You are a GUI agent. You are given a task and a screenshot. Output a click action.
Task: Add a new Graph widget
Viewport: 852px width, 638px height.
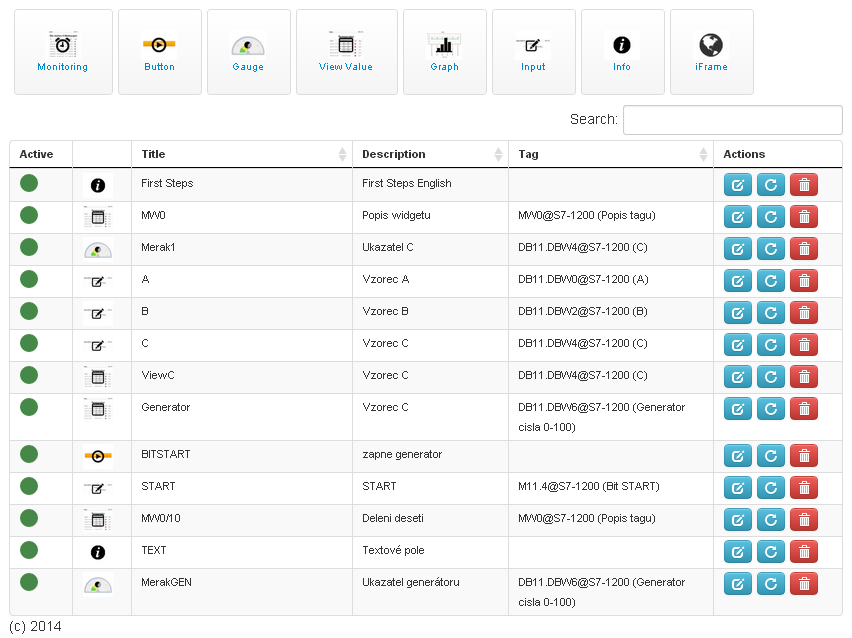pos(444,52)
